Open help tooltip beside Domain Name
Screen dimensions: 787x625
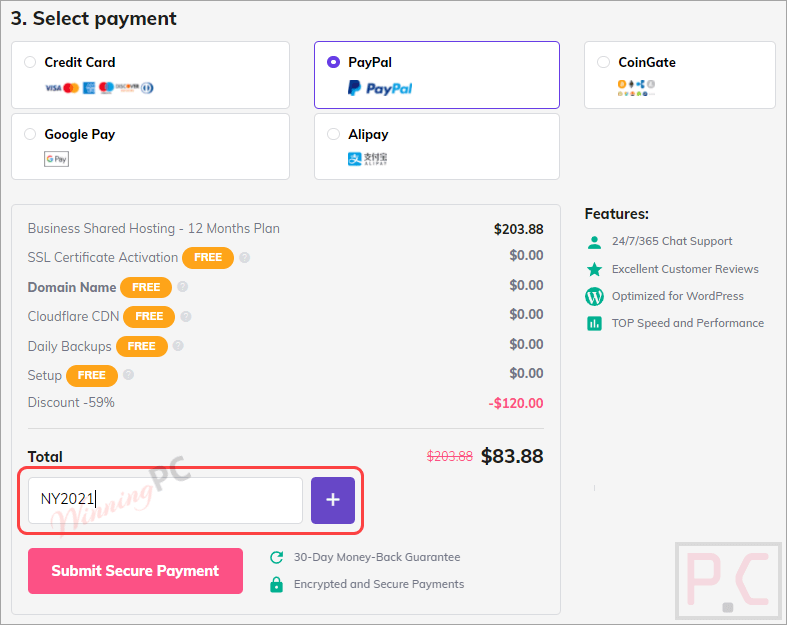click(x=183, y=287)
